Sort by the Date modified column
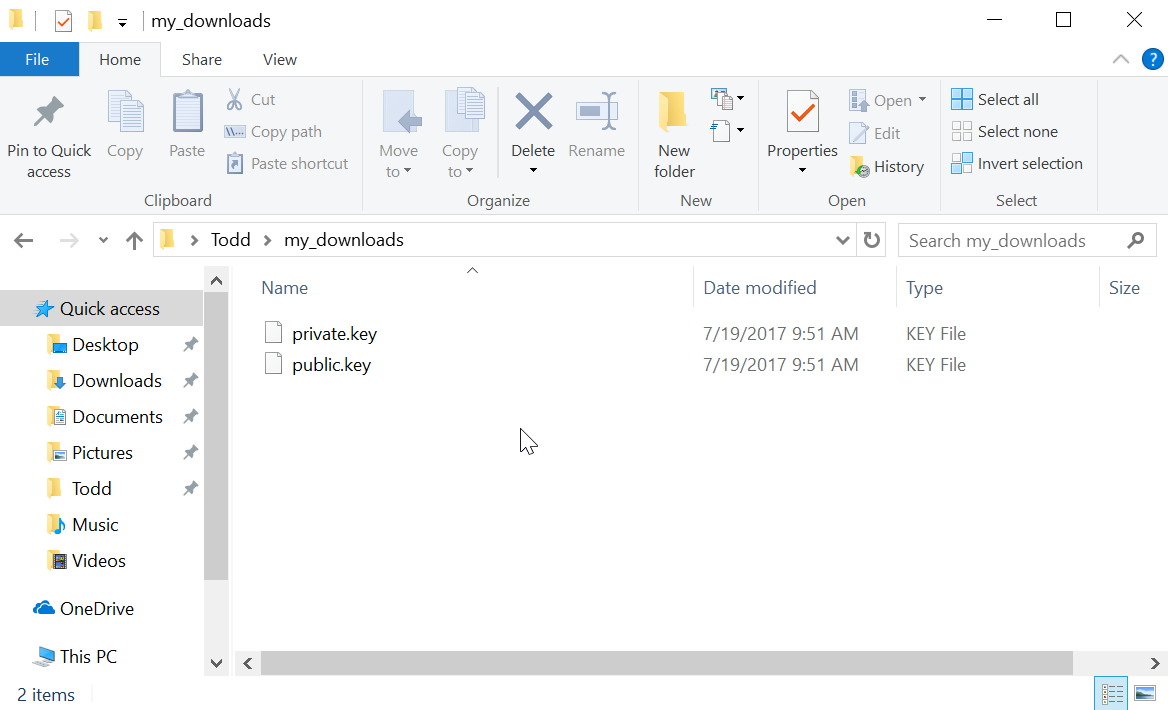 (760, 288)
